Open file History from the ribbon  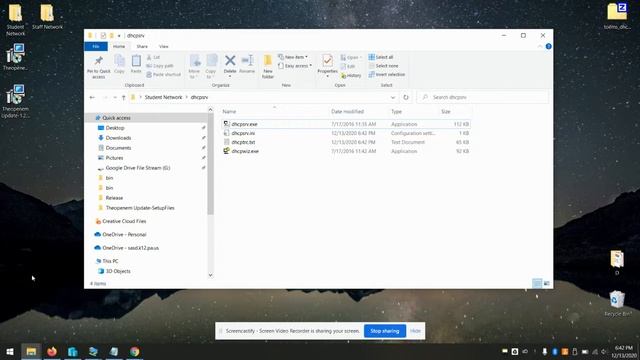coord(351,76)
